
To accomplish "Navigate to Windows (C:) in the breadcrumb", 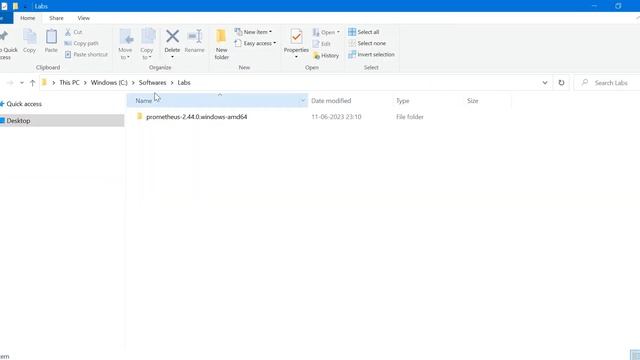I will tap(109, 82).
